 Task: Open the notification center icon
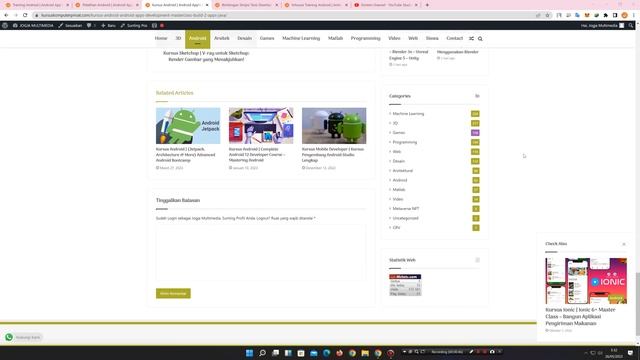pos(630,353)
